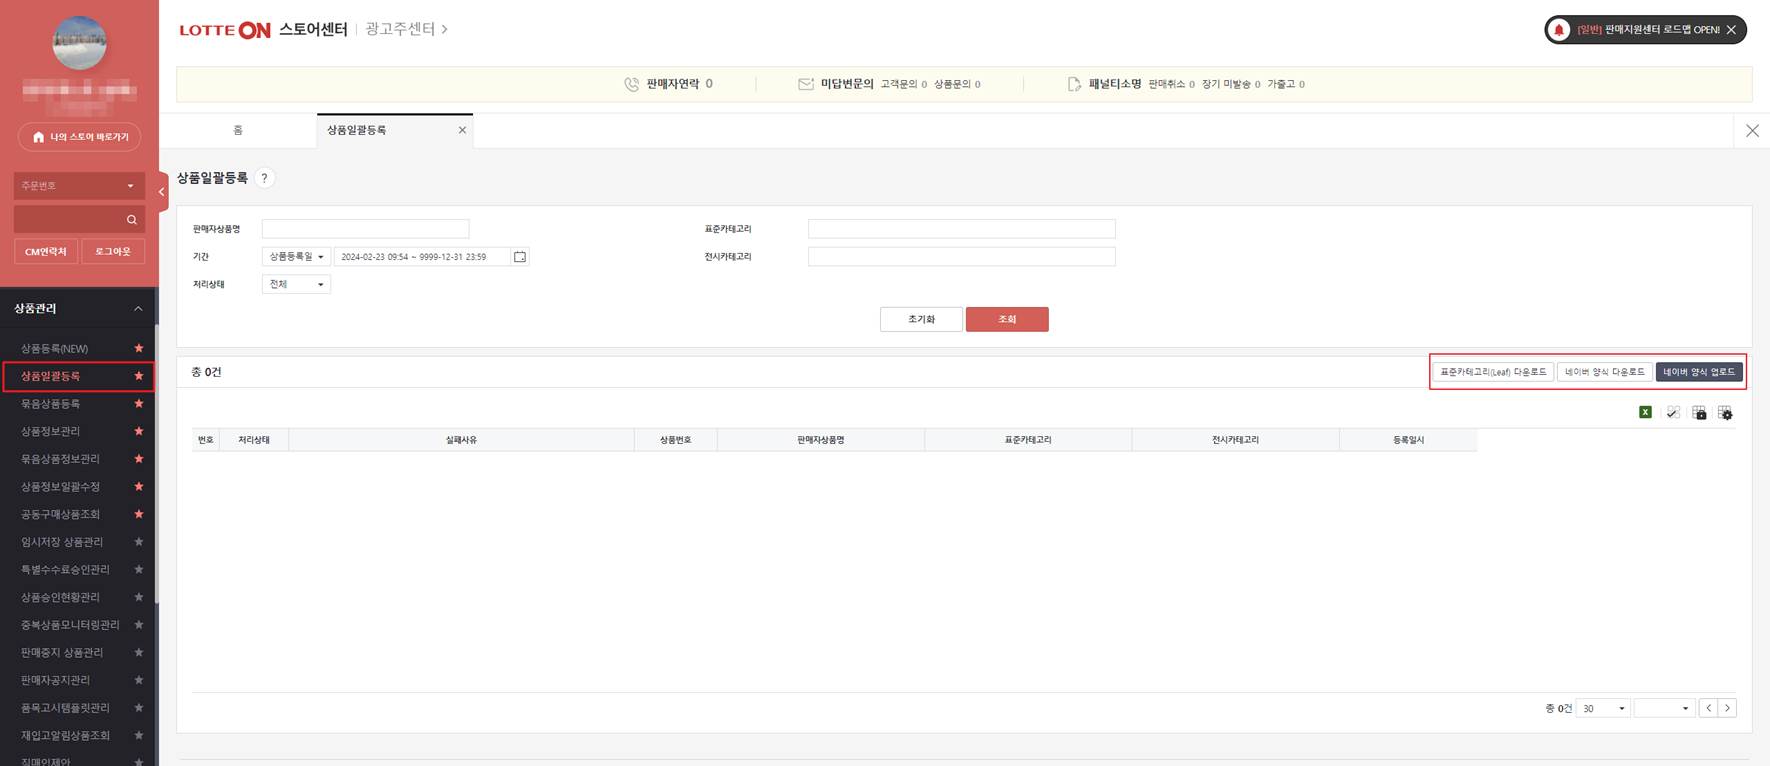
Task: Click the help question mark icon
Action: click(264, 178)
